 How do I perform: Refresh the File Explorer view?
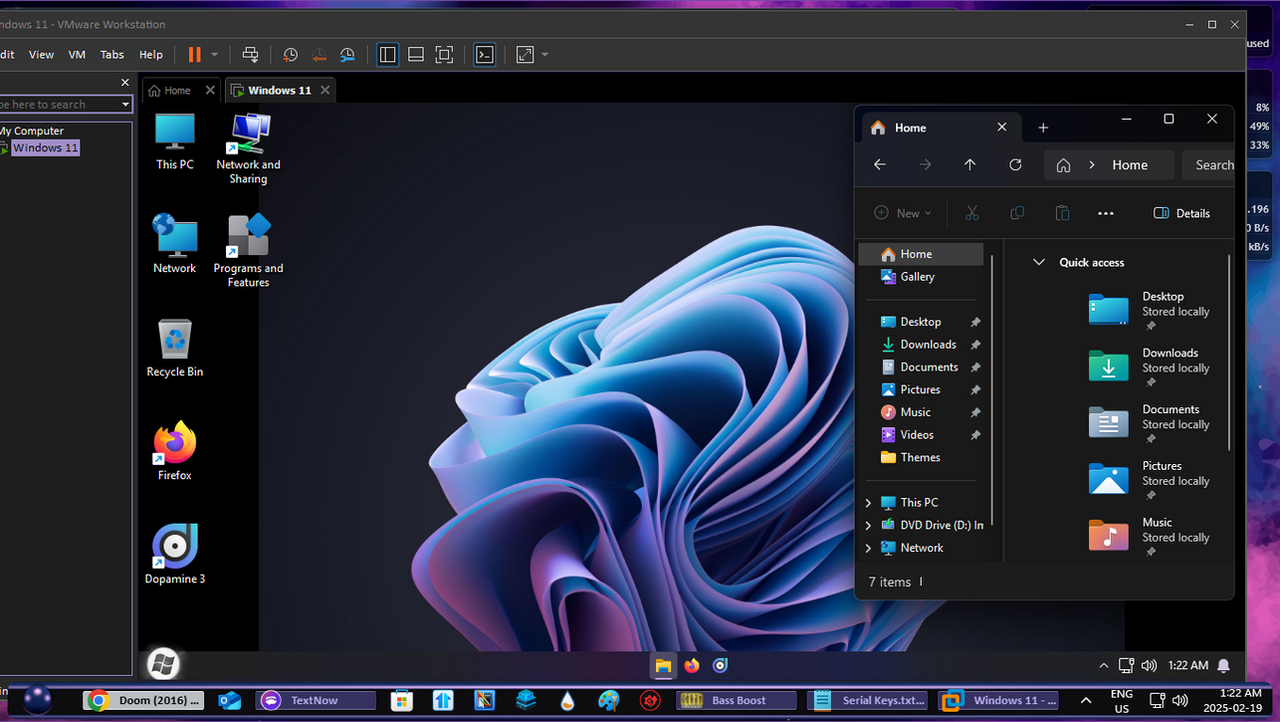[x=1015, y=165]
